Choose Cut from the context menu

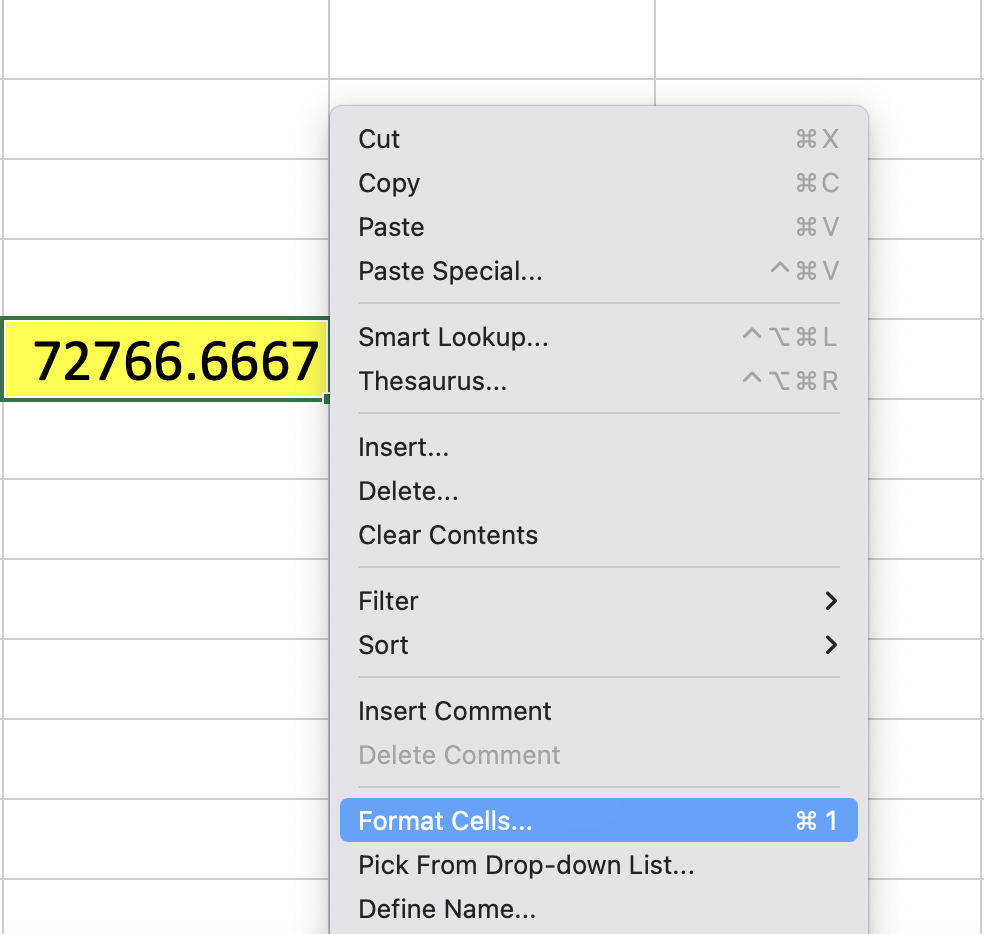tap(379, 139)
